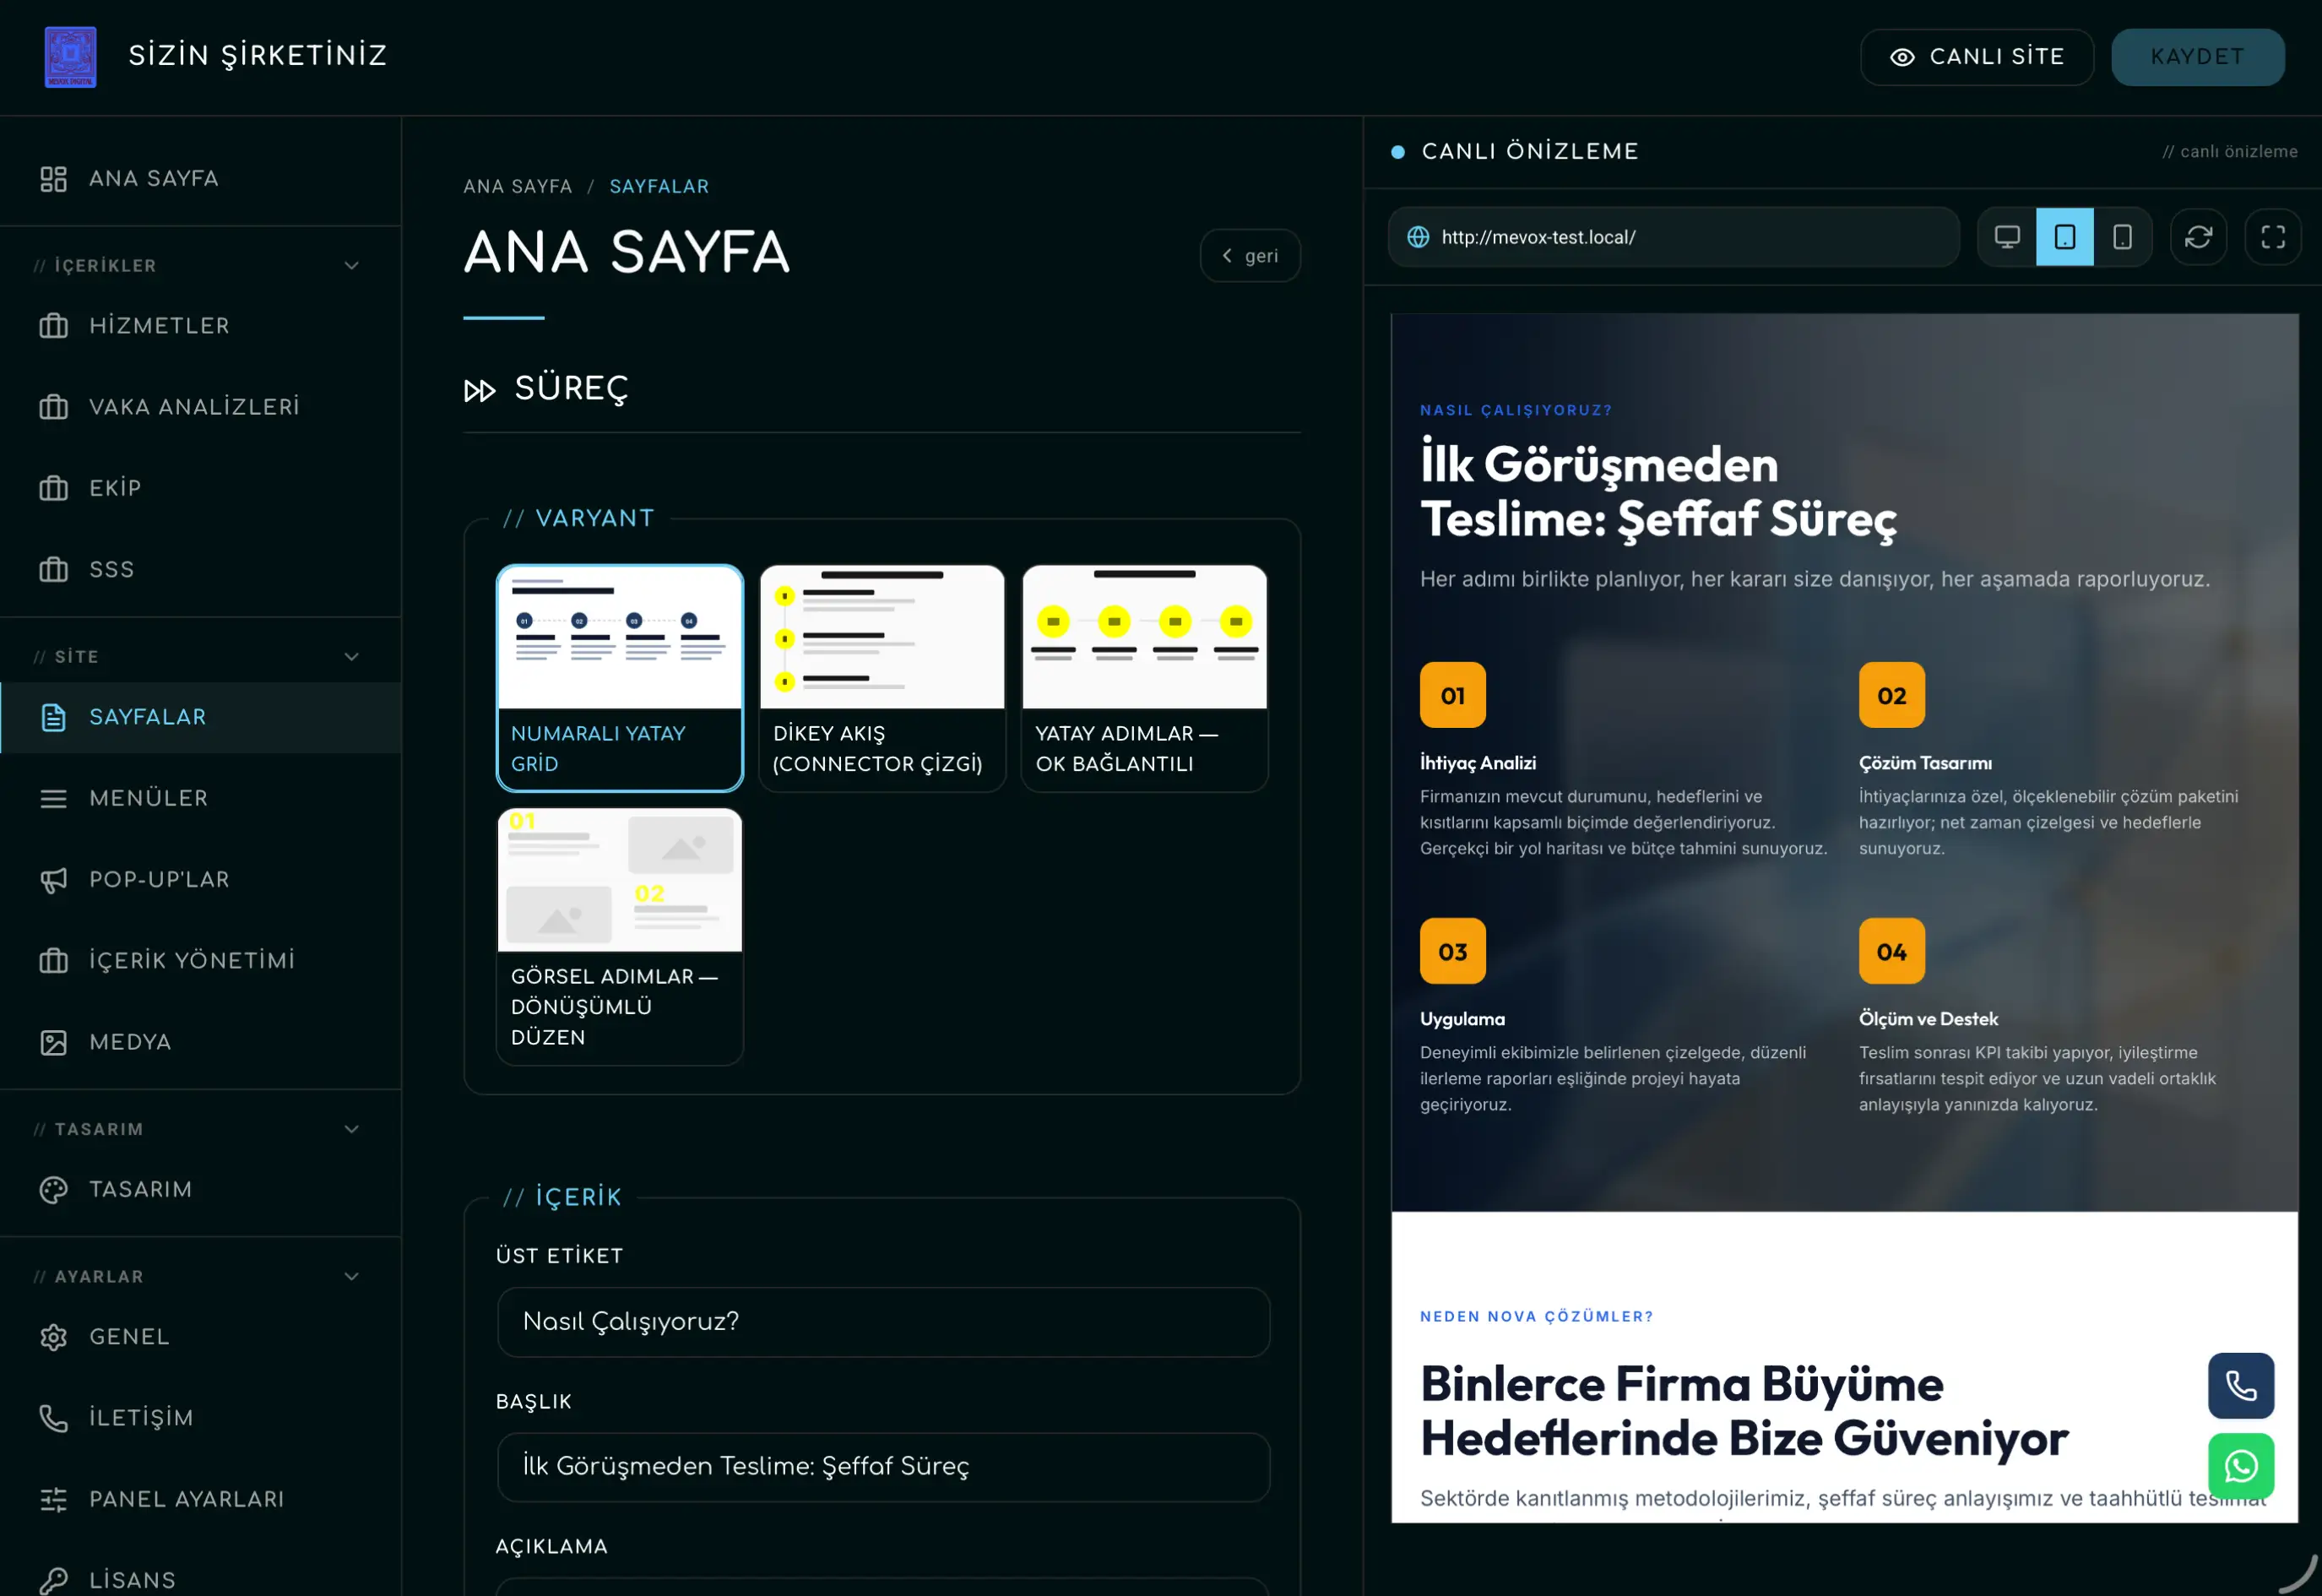Click the Medya image icon
This screenshot has width=2322, height=1596.
(x=53, y=1043)
